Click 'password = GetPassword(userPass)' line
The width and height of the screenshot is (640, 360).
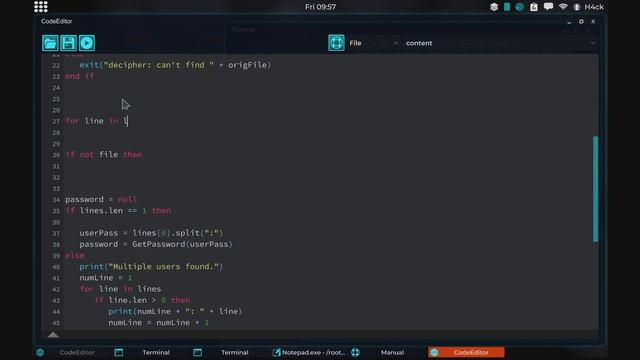156,244
